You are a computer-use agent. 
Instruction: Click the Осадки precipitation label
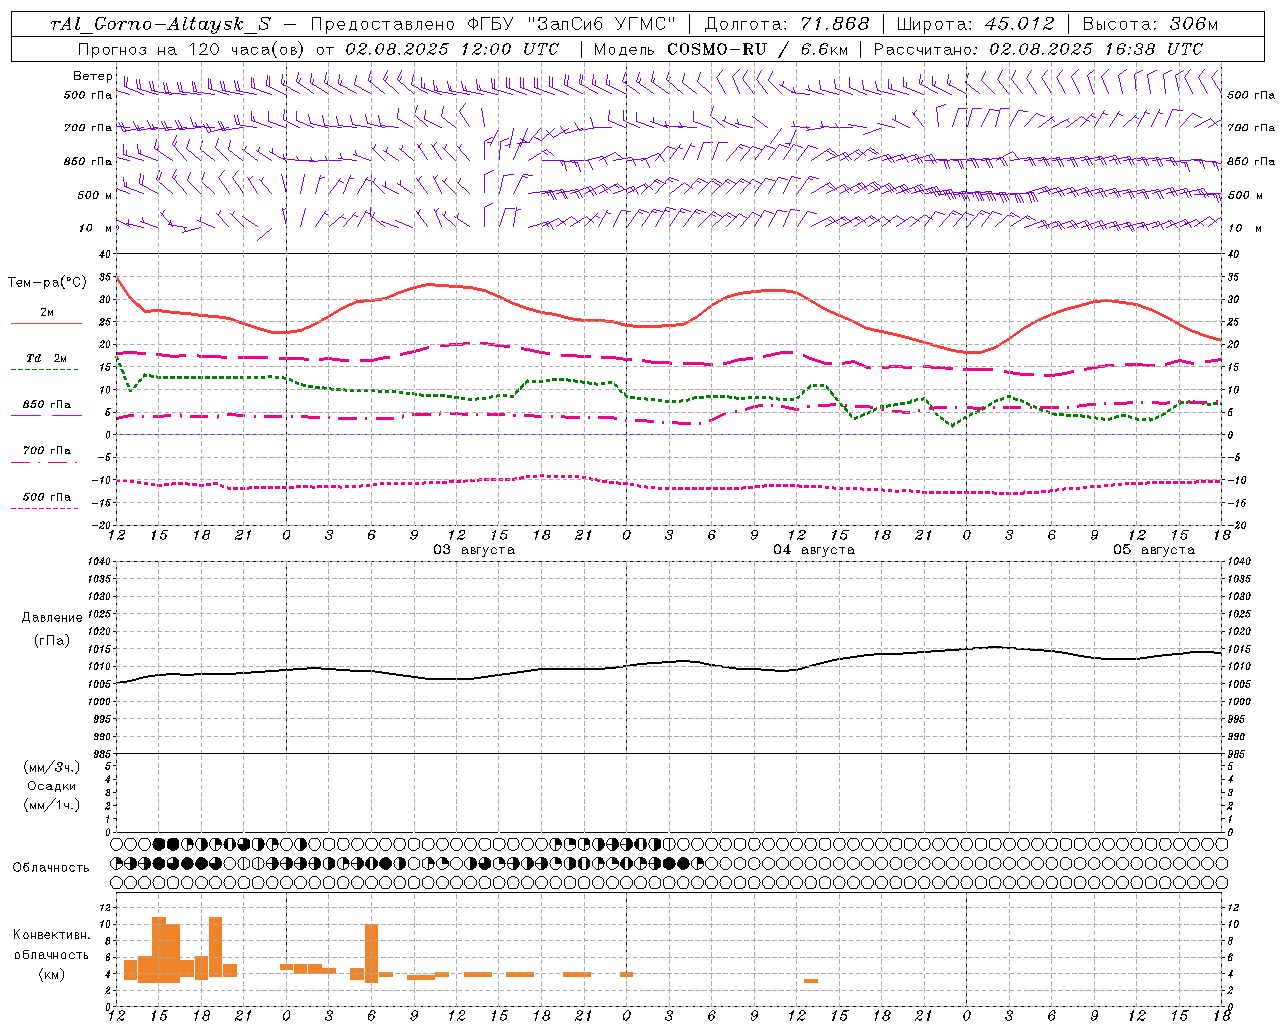point(52,786)
